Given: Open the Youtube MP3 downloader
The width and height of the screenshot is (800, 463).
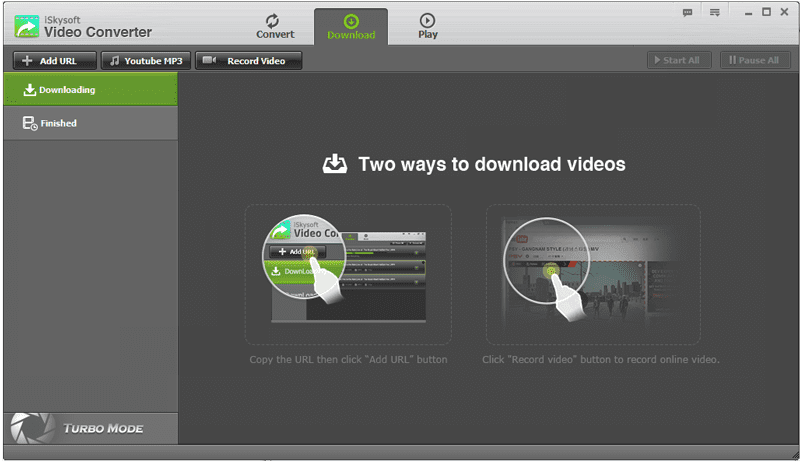Looking at the screenshot, I should [146, 61].
